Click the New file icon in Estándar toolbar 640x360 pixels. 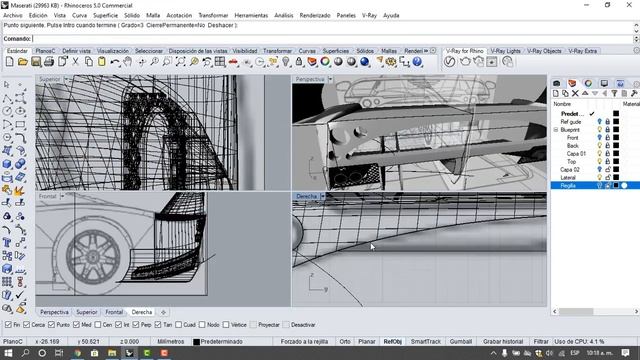click(x=9, y=62)
